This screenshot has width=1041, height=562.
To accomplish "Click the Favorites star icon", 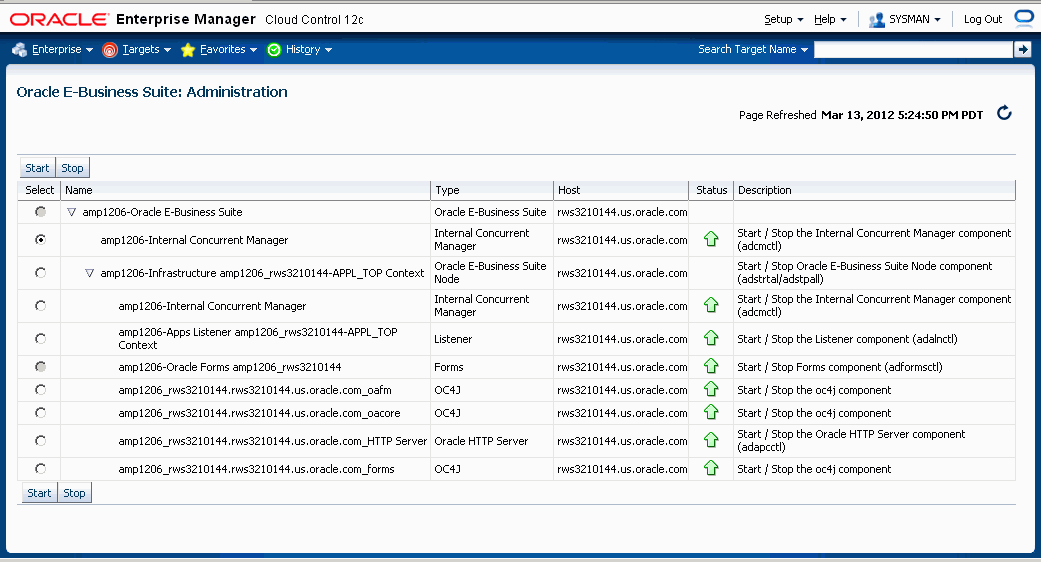I will click(188, 50).
